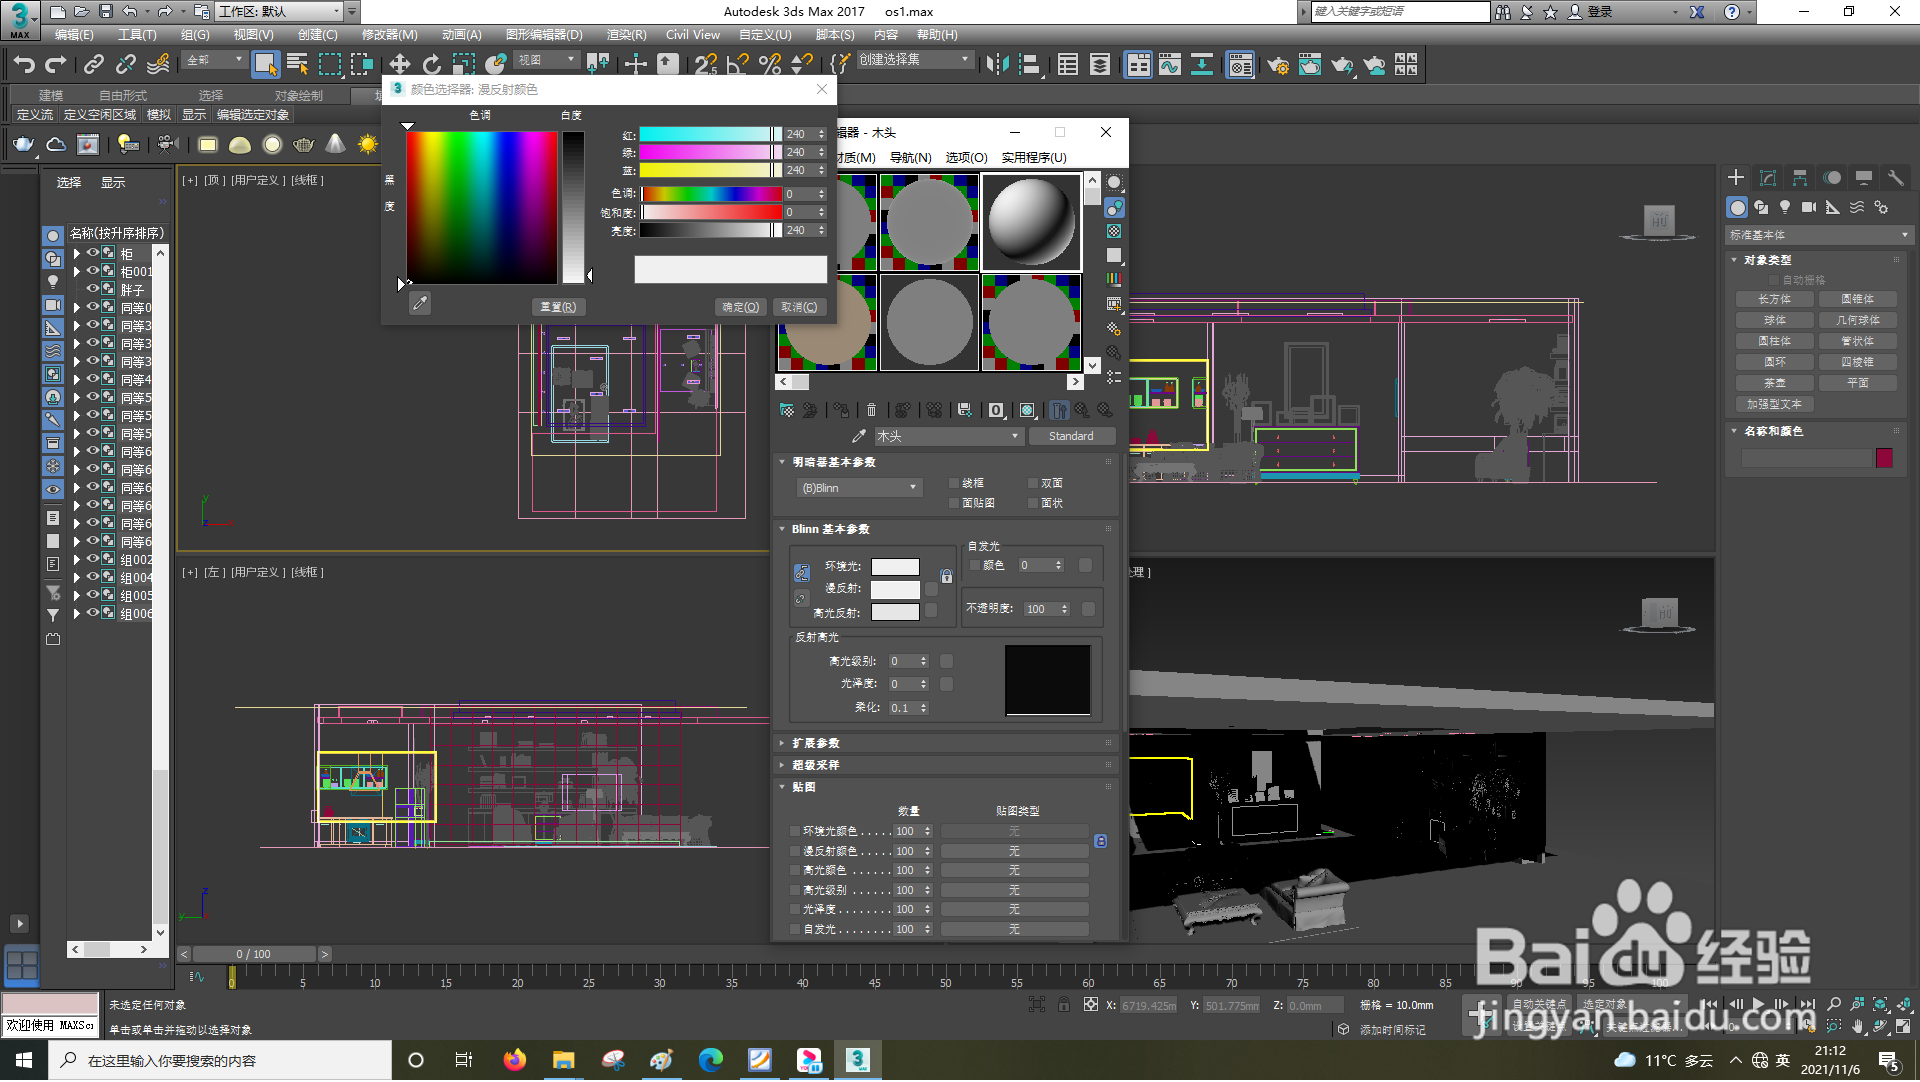Image resolution: width=1920 pixels, height=1082 pixels.
Task: Activate the Select and Rotate tool
Action: pos(431,65)
